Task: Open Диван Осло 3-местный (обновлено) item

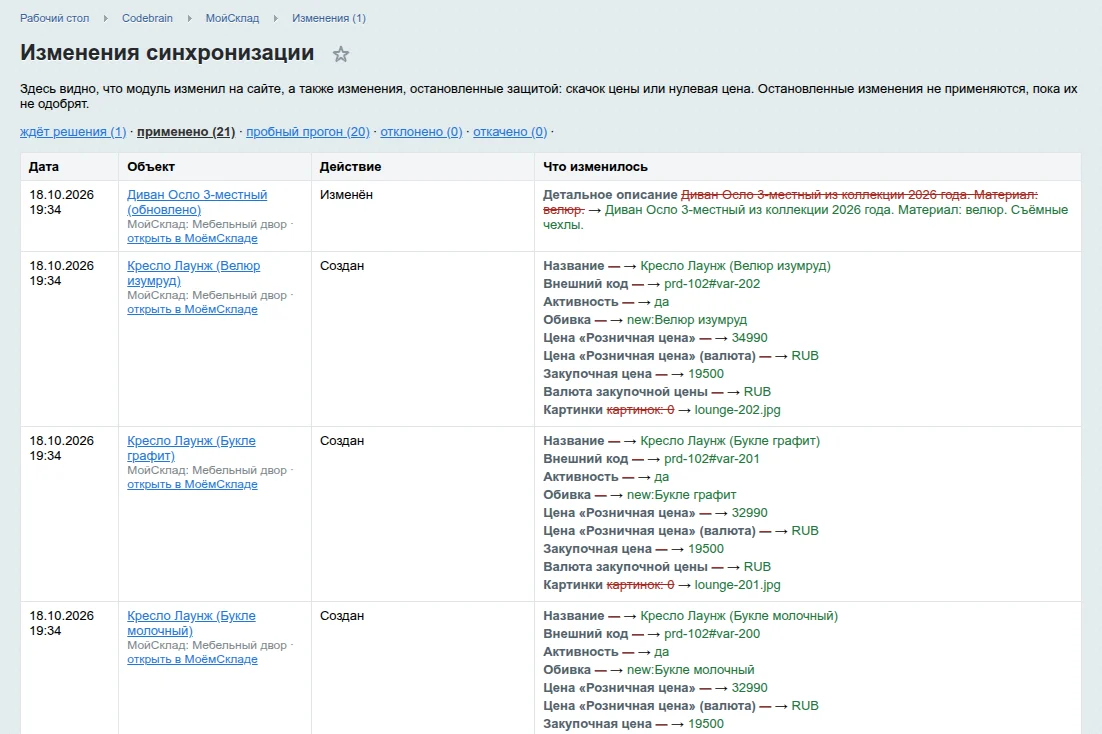Action: (197, 202)
